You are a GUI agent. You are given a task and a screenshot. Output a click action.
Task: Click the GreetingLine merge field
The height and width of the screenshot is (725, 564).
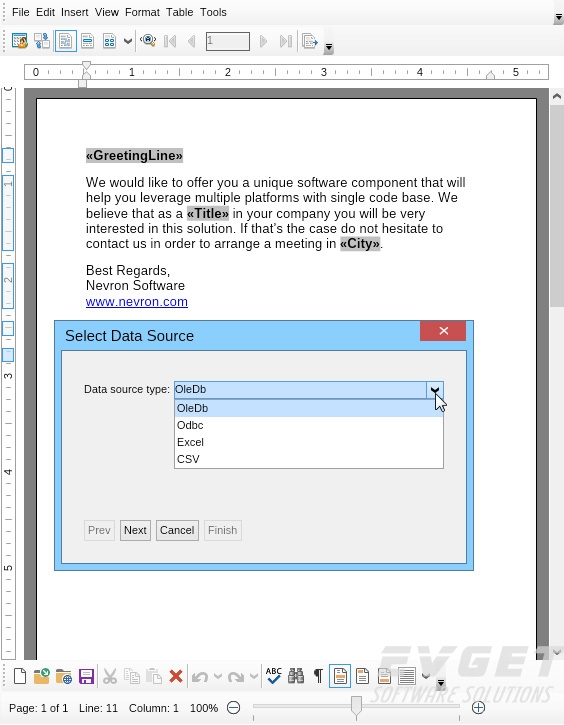[x=135, y=155]
